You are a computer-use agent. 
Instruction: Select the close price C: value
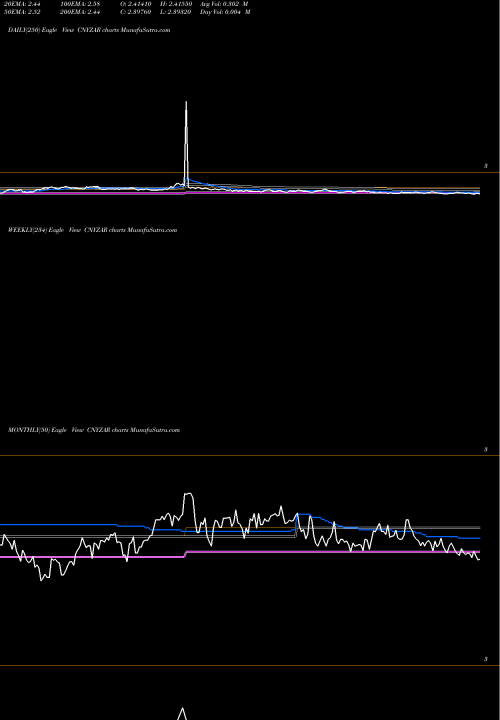tap(136, 12)
